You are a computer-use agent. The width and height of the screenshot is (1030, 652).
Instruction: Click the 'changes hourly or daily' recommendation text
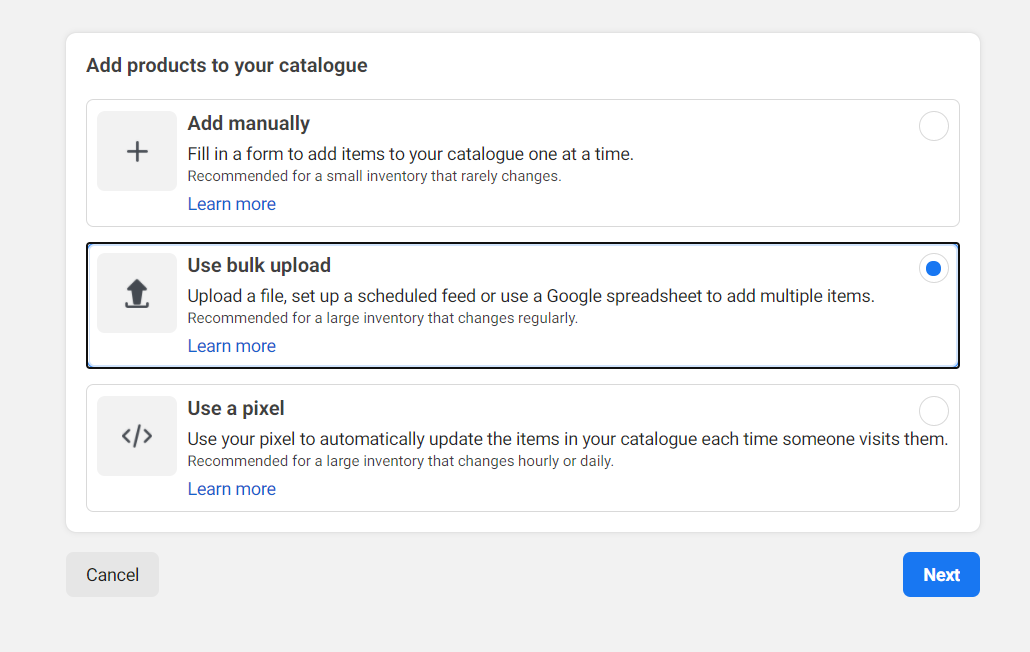(400, 461)
